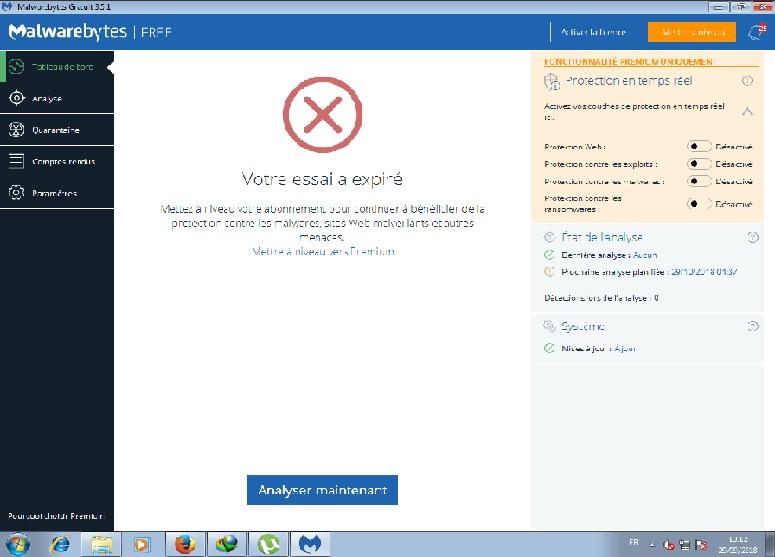Open help icon for État de l'analyse
The height and width of the screenshot is (557, 775).
click(x=752, y=237)
